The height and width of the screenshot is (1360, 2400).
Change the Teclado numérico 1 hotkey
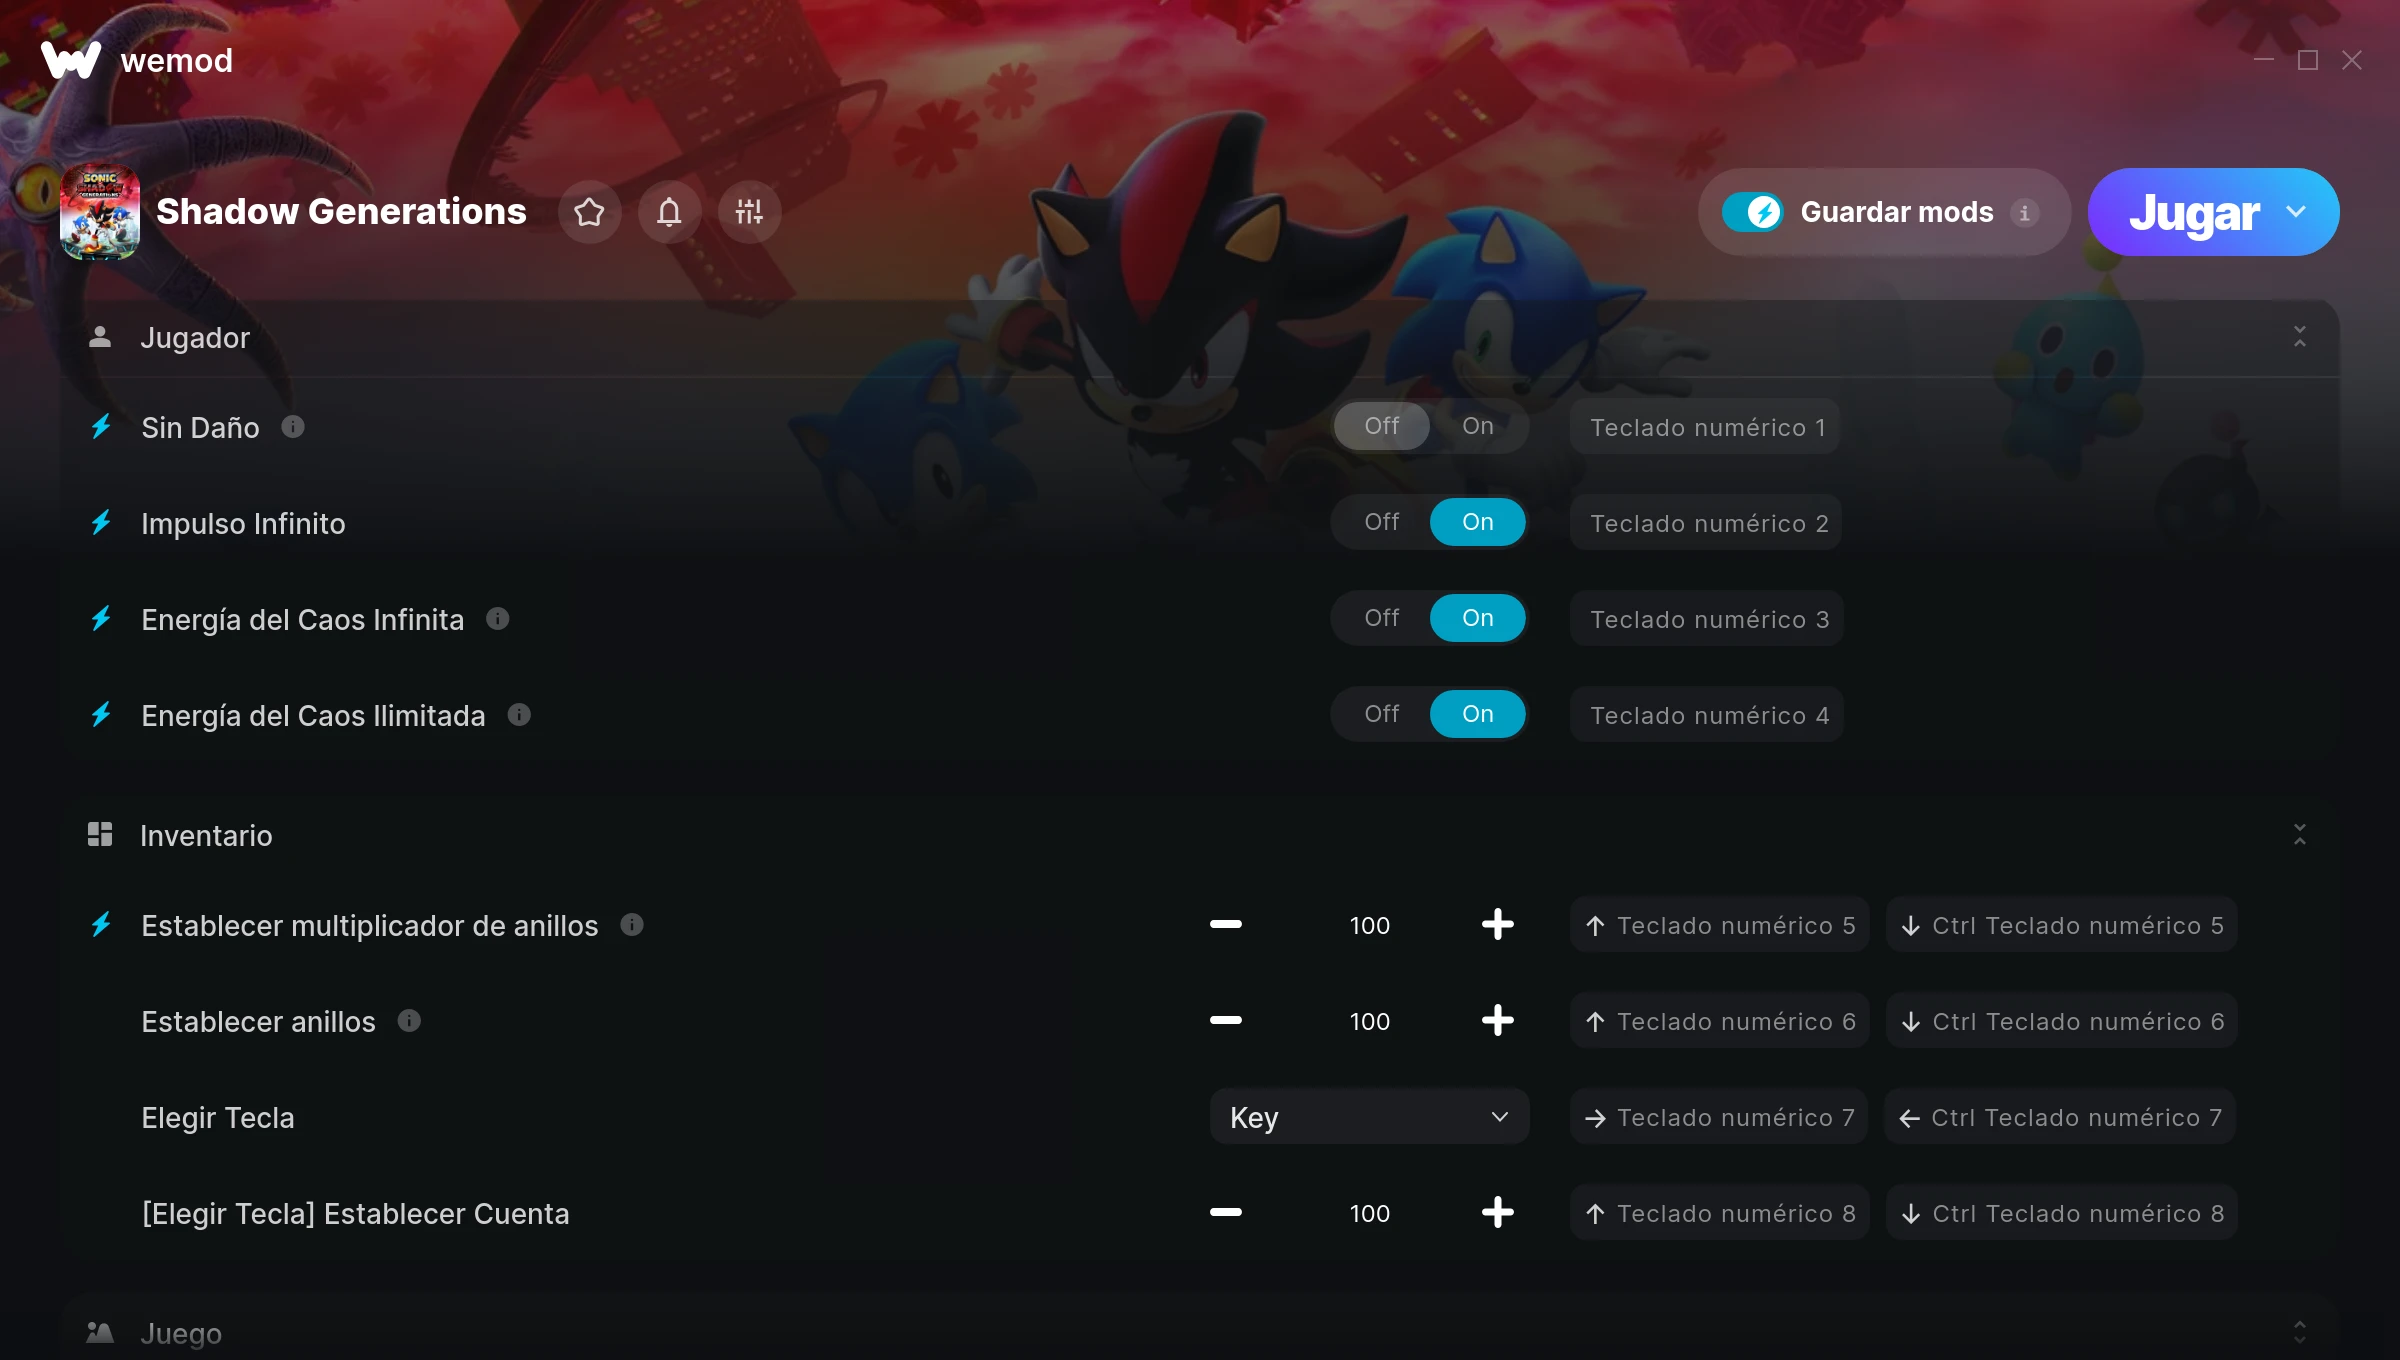tap(1706, 427)
